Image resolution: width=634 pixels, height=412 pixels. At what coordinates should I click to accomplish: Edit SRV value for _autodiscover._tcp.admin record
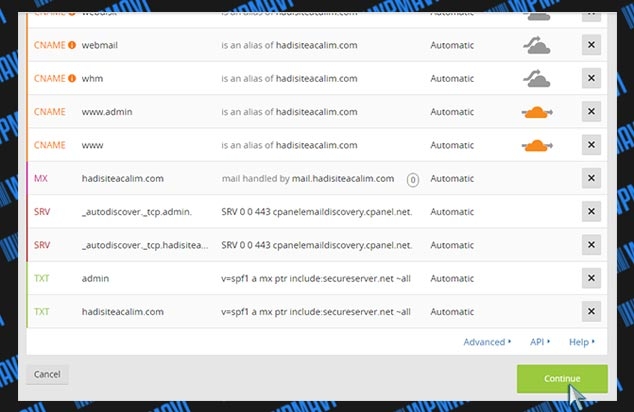click(317, 212)
